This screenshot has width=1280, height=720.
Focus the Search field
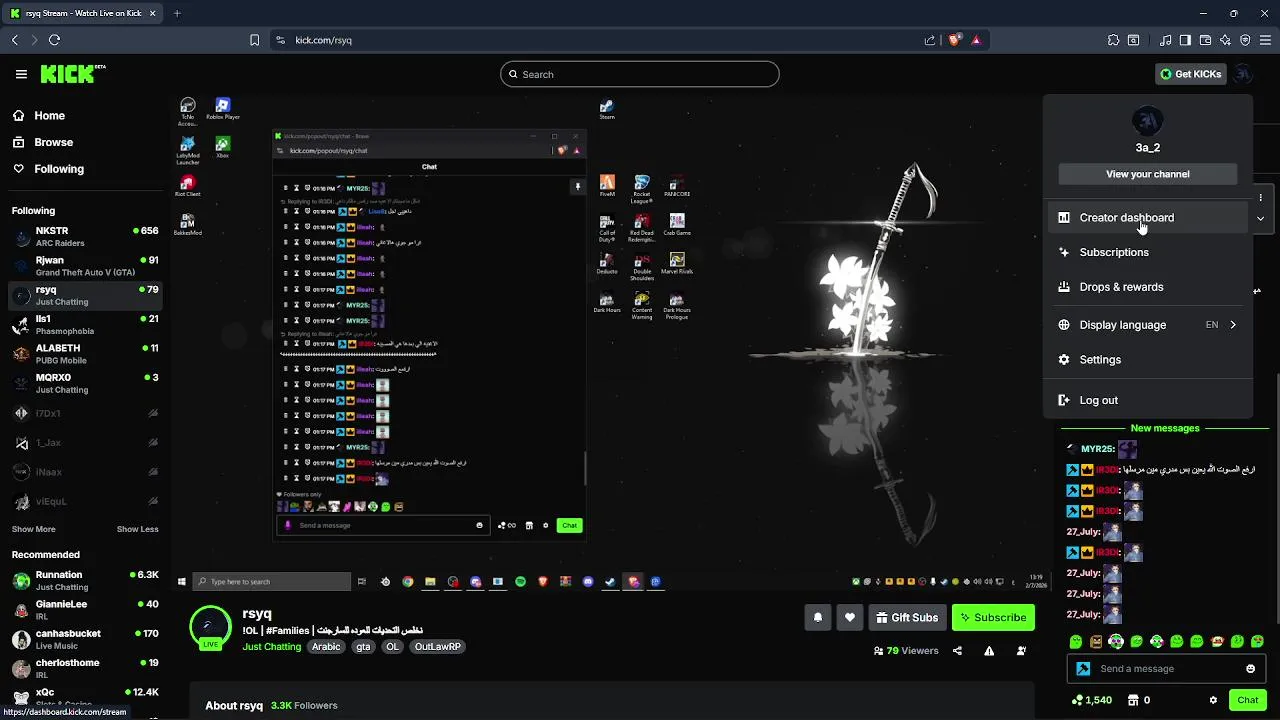[640, 74]
